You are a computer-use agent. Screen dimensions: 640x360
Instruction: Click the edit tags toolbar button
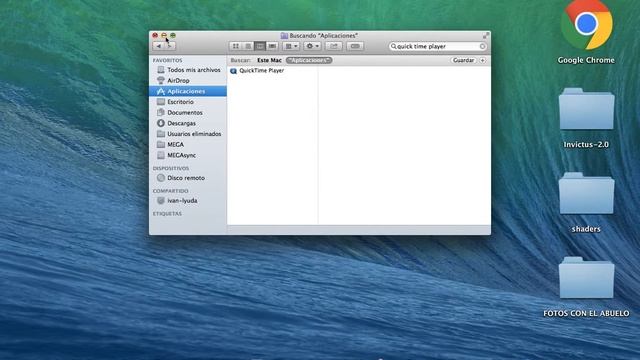(x=355, y=46)
